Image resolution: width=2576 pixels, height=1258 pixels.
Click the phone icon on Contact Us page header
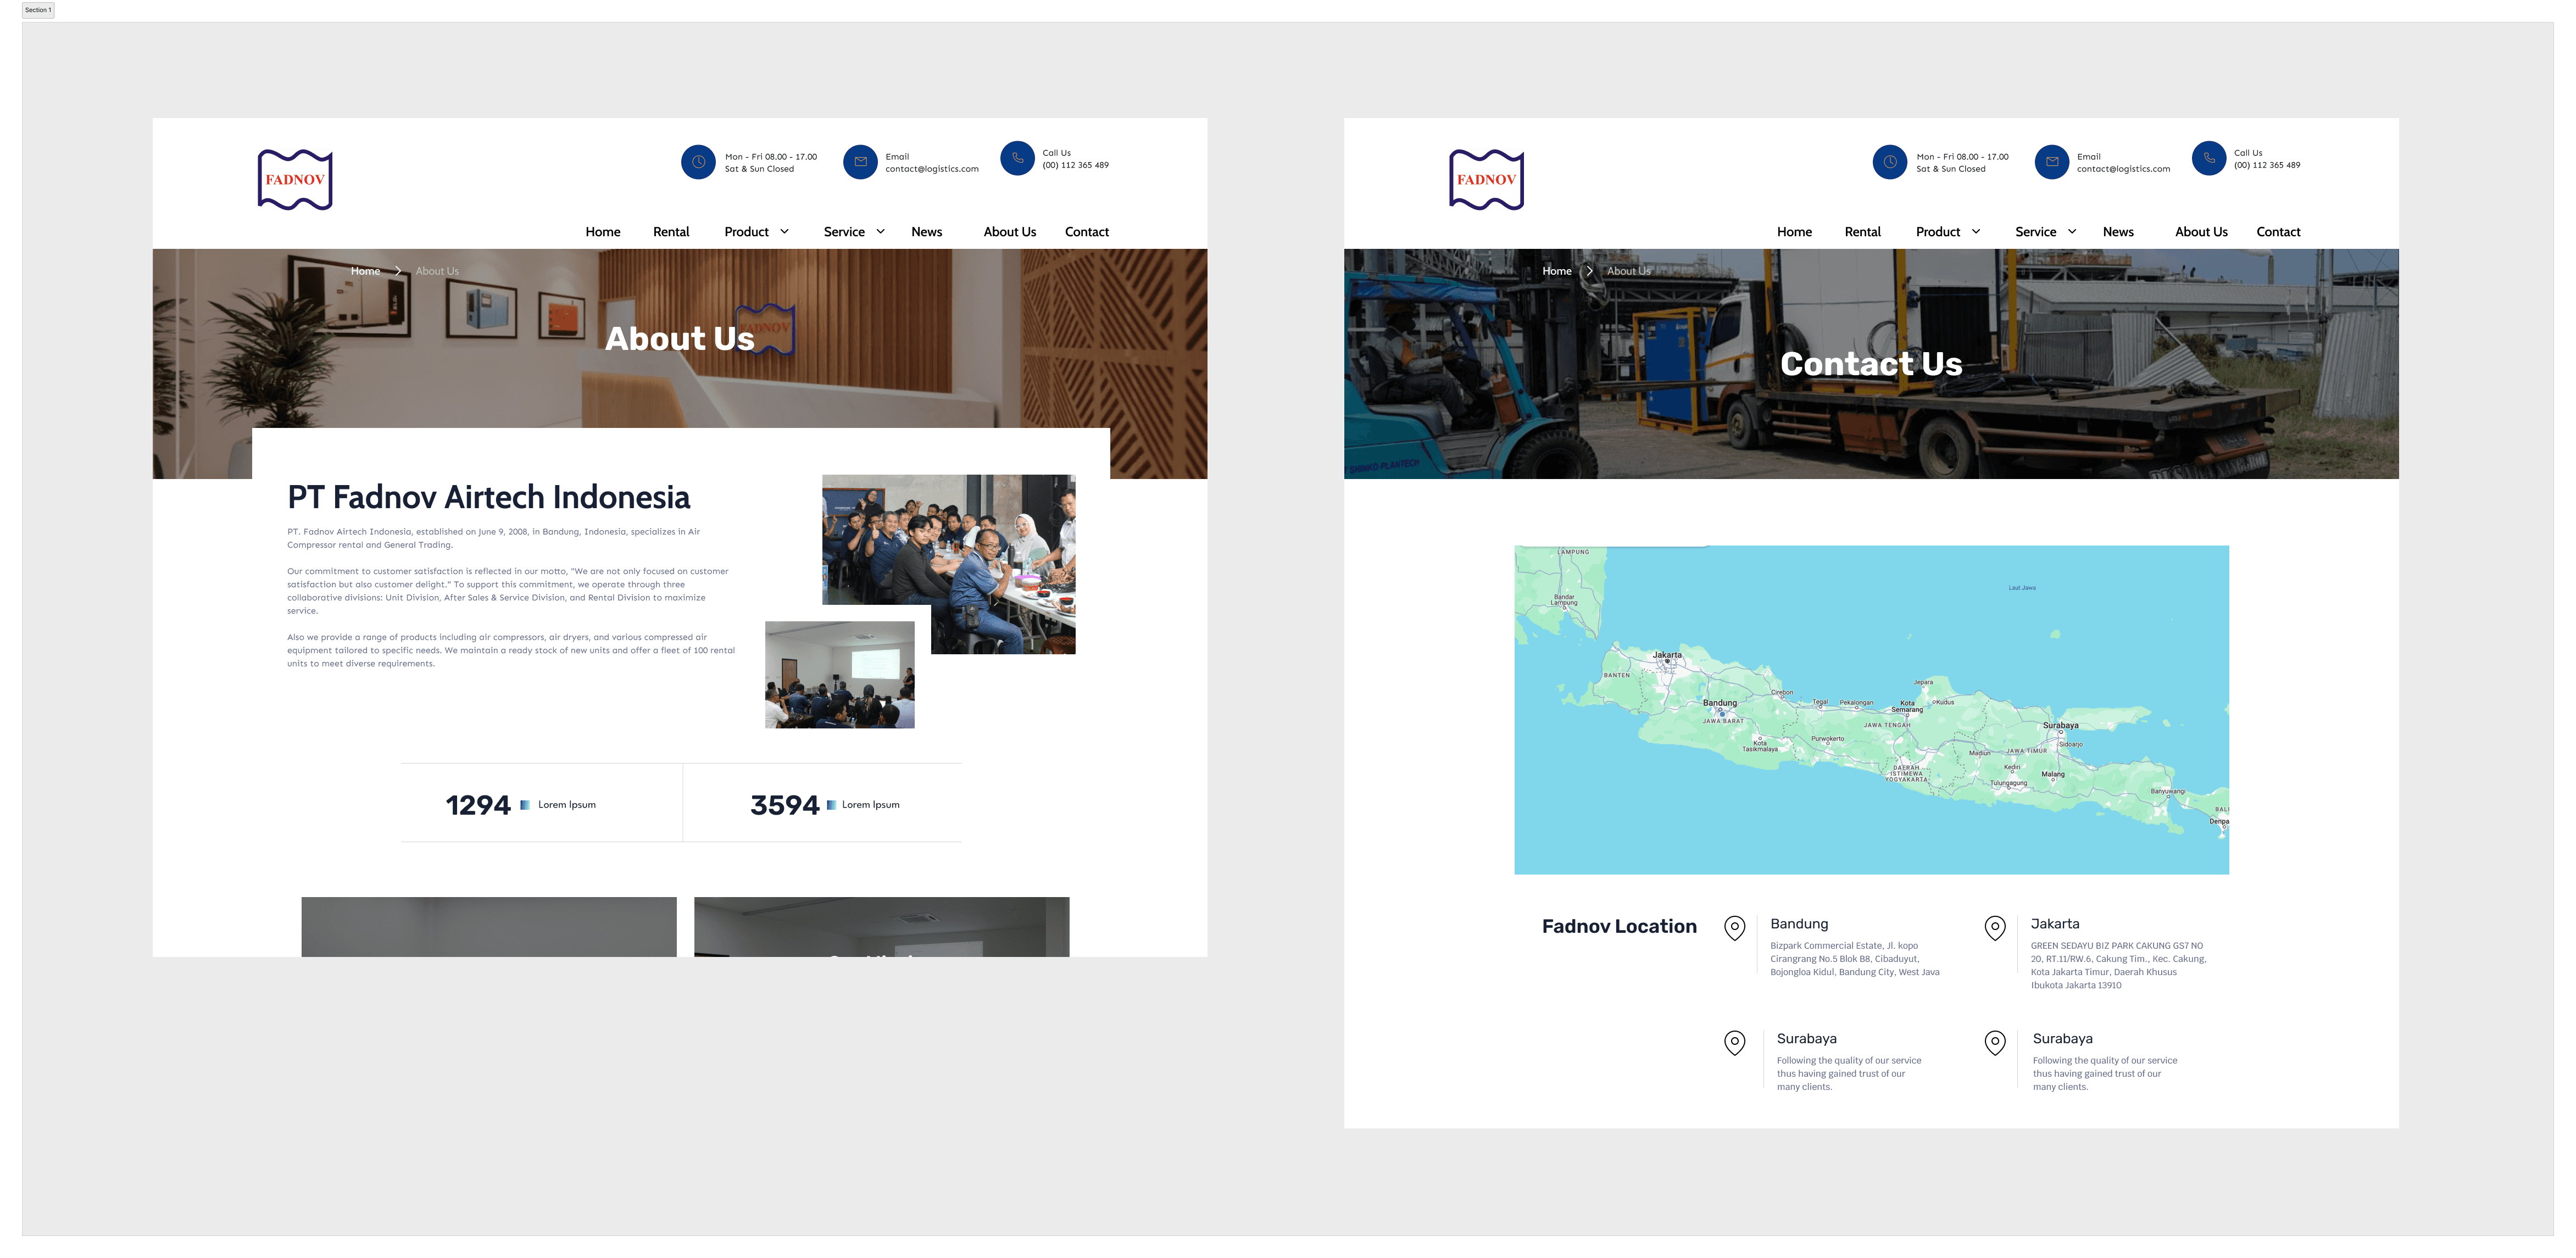(2209, 158)
